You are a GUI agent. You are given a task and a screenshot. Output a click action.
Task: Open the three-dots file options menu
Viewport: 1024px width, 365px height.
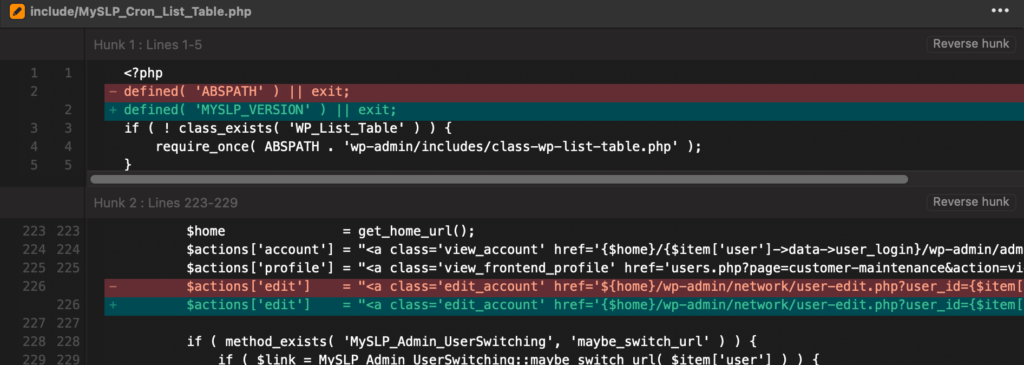click(1000, 11)
